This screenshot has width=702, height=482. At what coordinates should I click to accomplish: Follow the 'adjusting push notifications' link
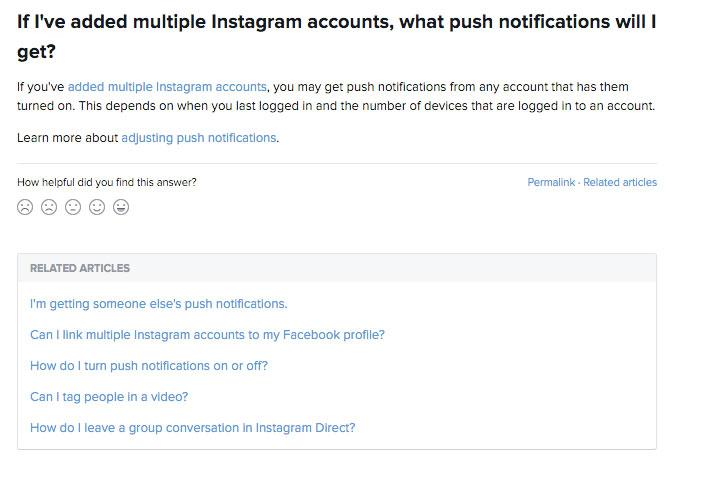click(x=199, y=138)
